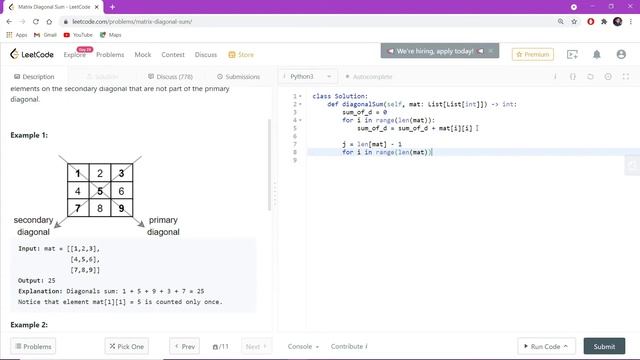Viewport: 640px width, 360px height.
Task: Open the Store nav item
Action: pyautogui.click(x=241, y=55)
